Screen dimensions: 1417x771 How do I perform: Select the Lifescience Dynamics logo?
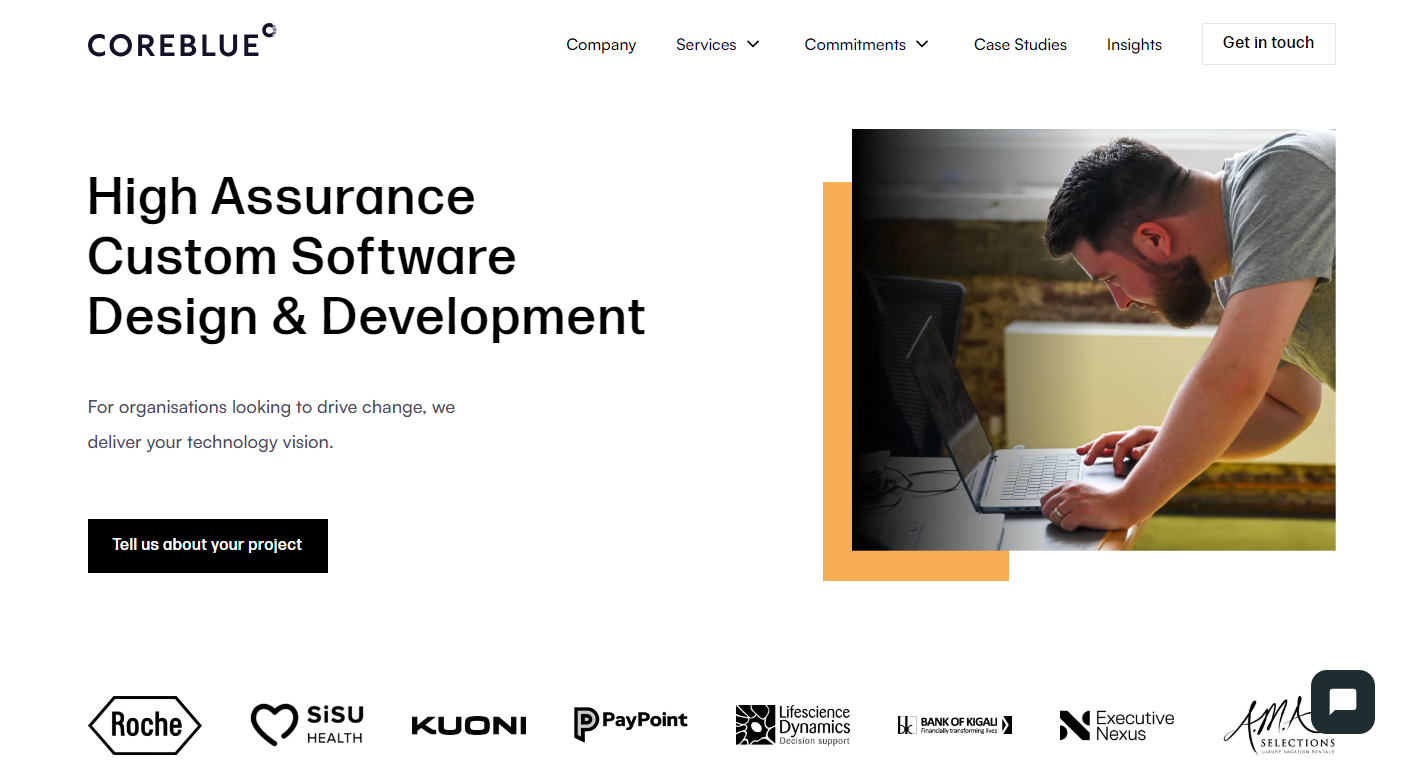(x=793, y=725)
